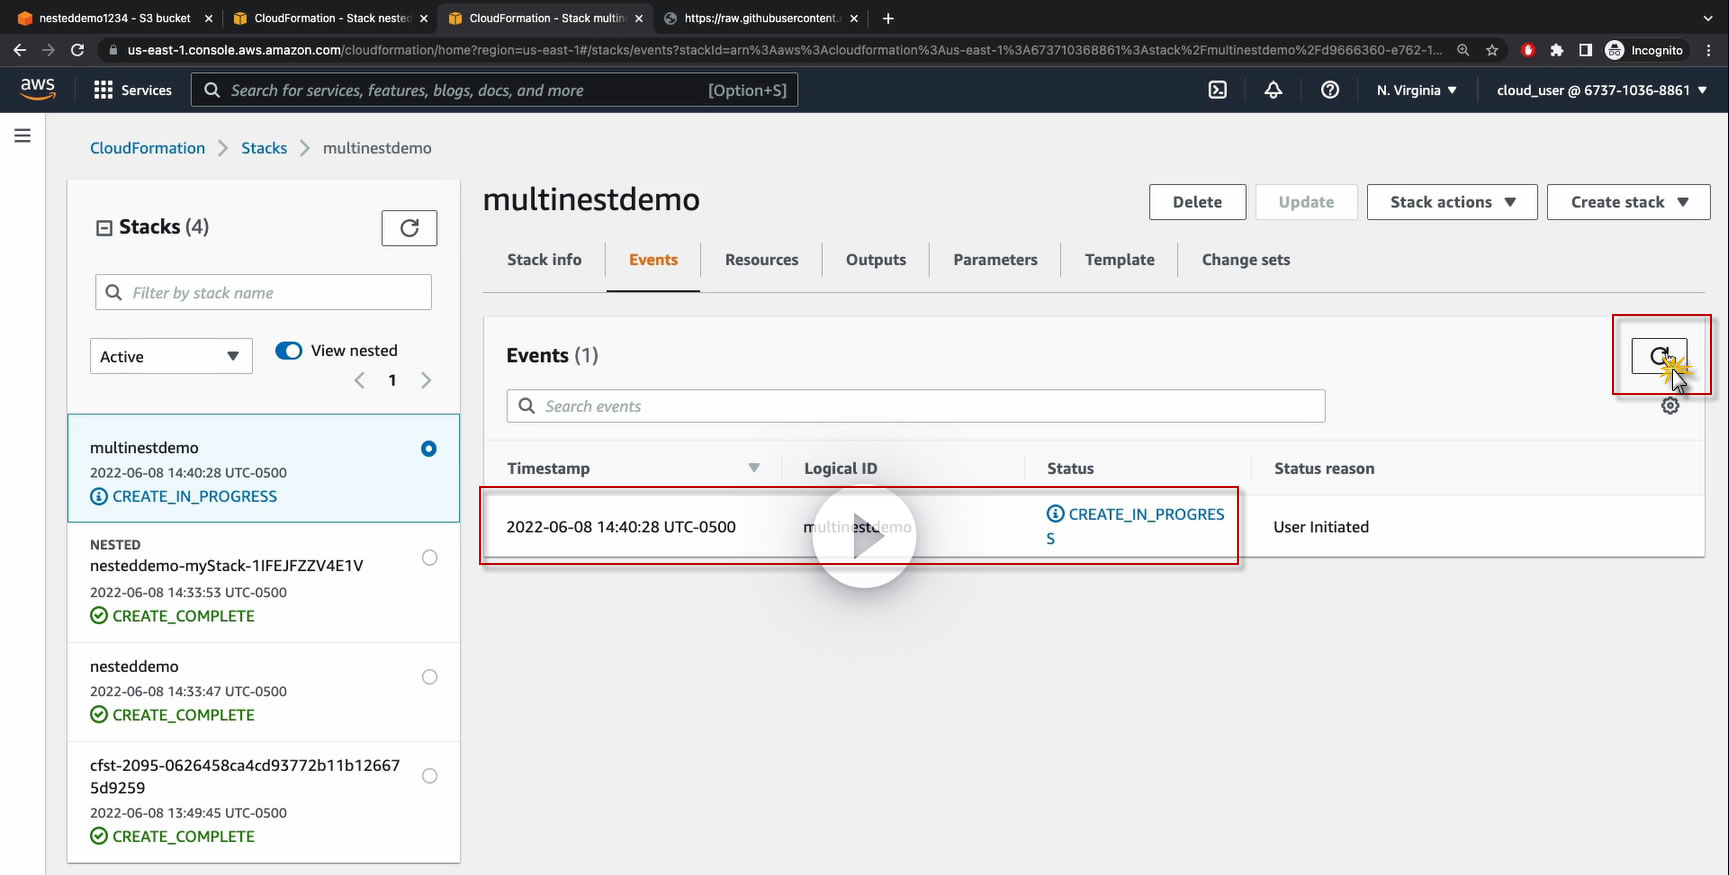Open the browser extensions puzzle icon

click(x=1556, y=50)
